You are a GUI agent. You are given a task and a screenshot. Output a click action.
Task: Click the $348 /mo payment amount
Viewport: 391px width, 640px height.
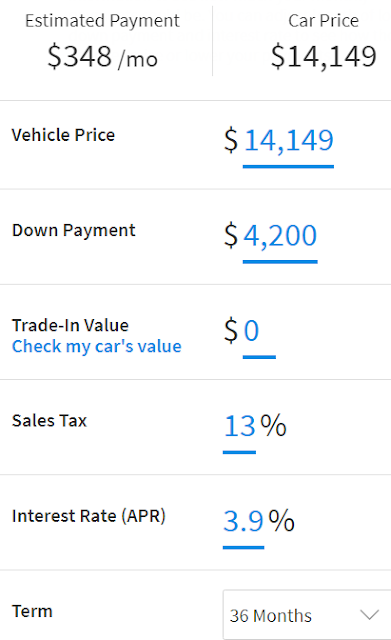102,57
